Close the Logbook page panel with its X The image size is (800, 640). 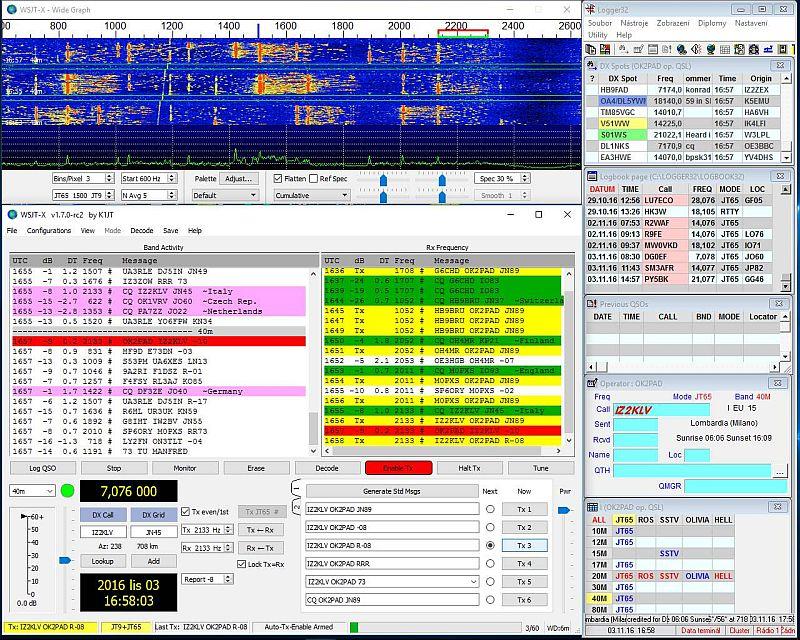tap(780, 176)
